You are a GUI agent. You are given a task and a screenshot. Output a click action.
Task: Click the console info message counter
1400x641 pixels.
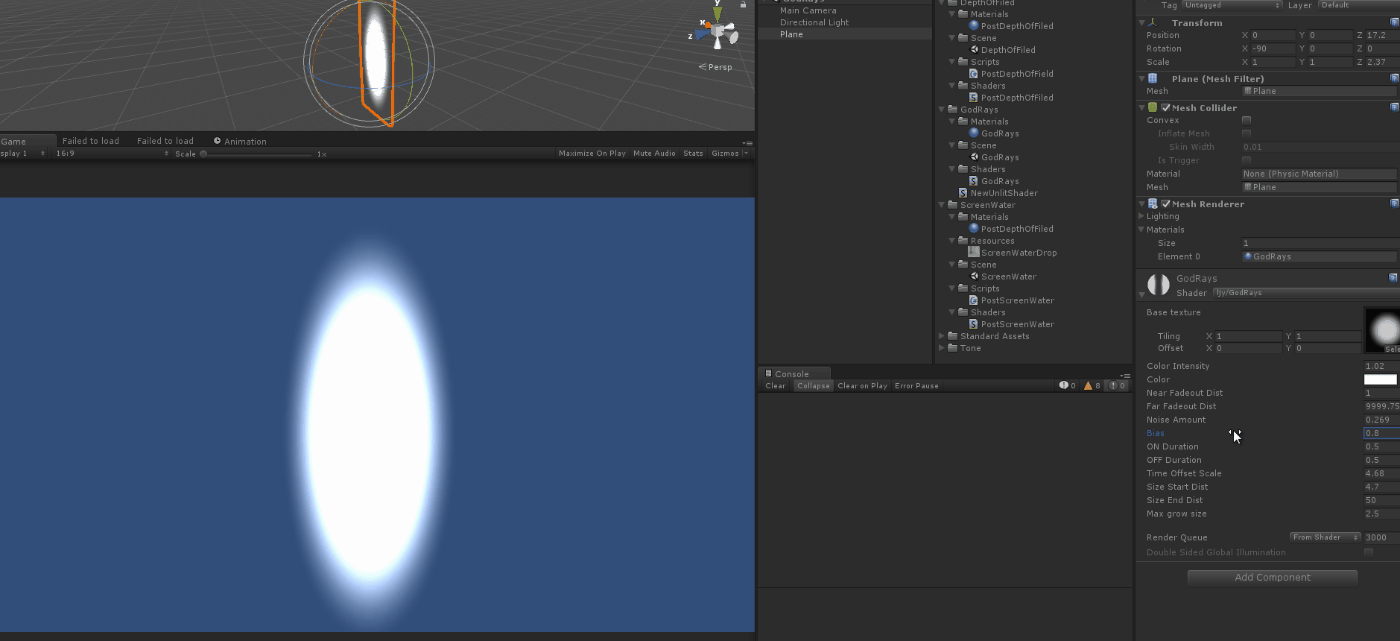point(1068,386)
